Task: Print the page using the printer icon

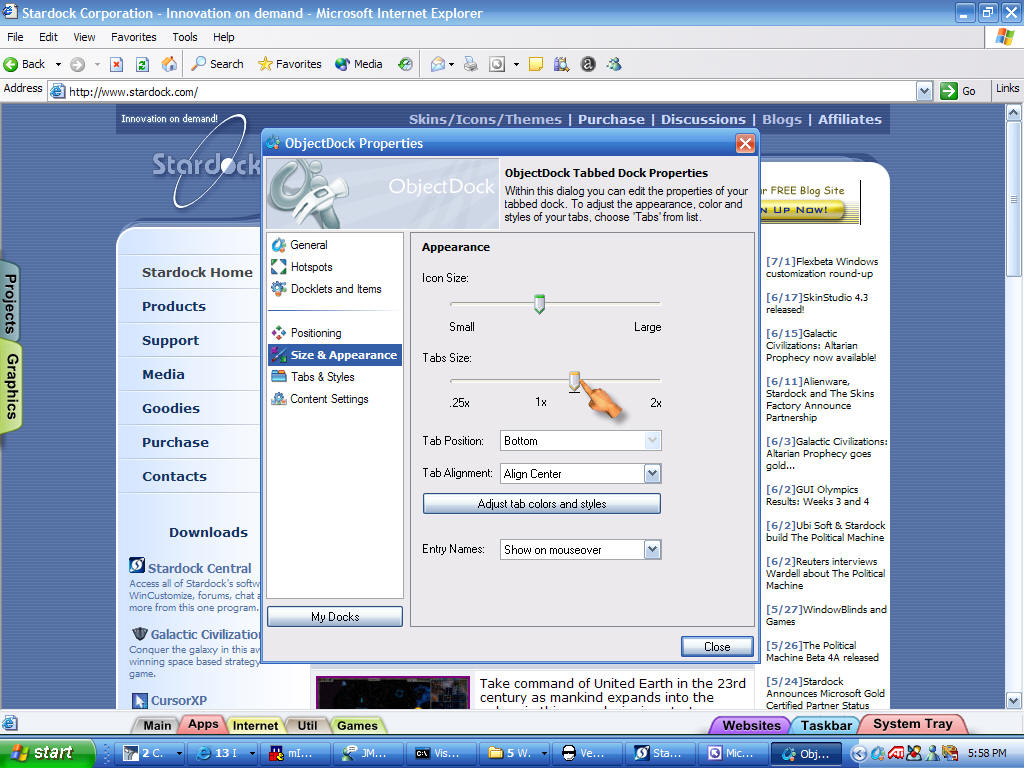Action: [470, 64]
